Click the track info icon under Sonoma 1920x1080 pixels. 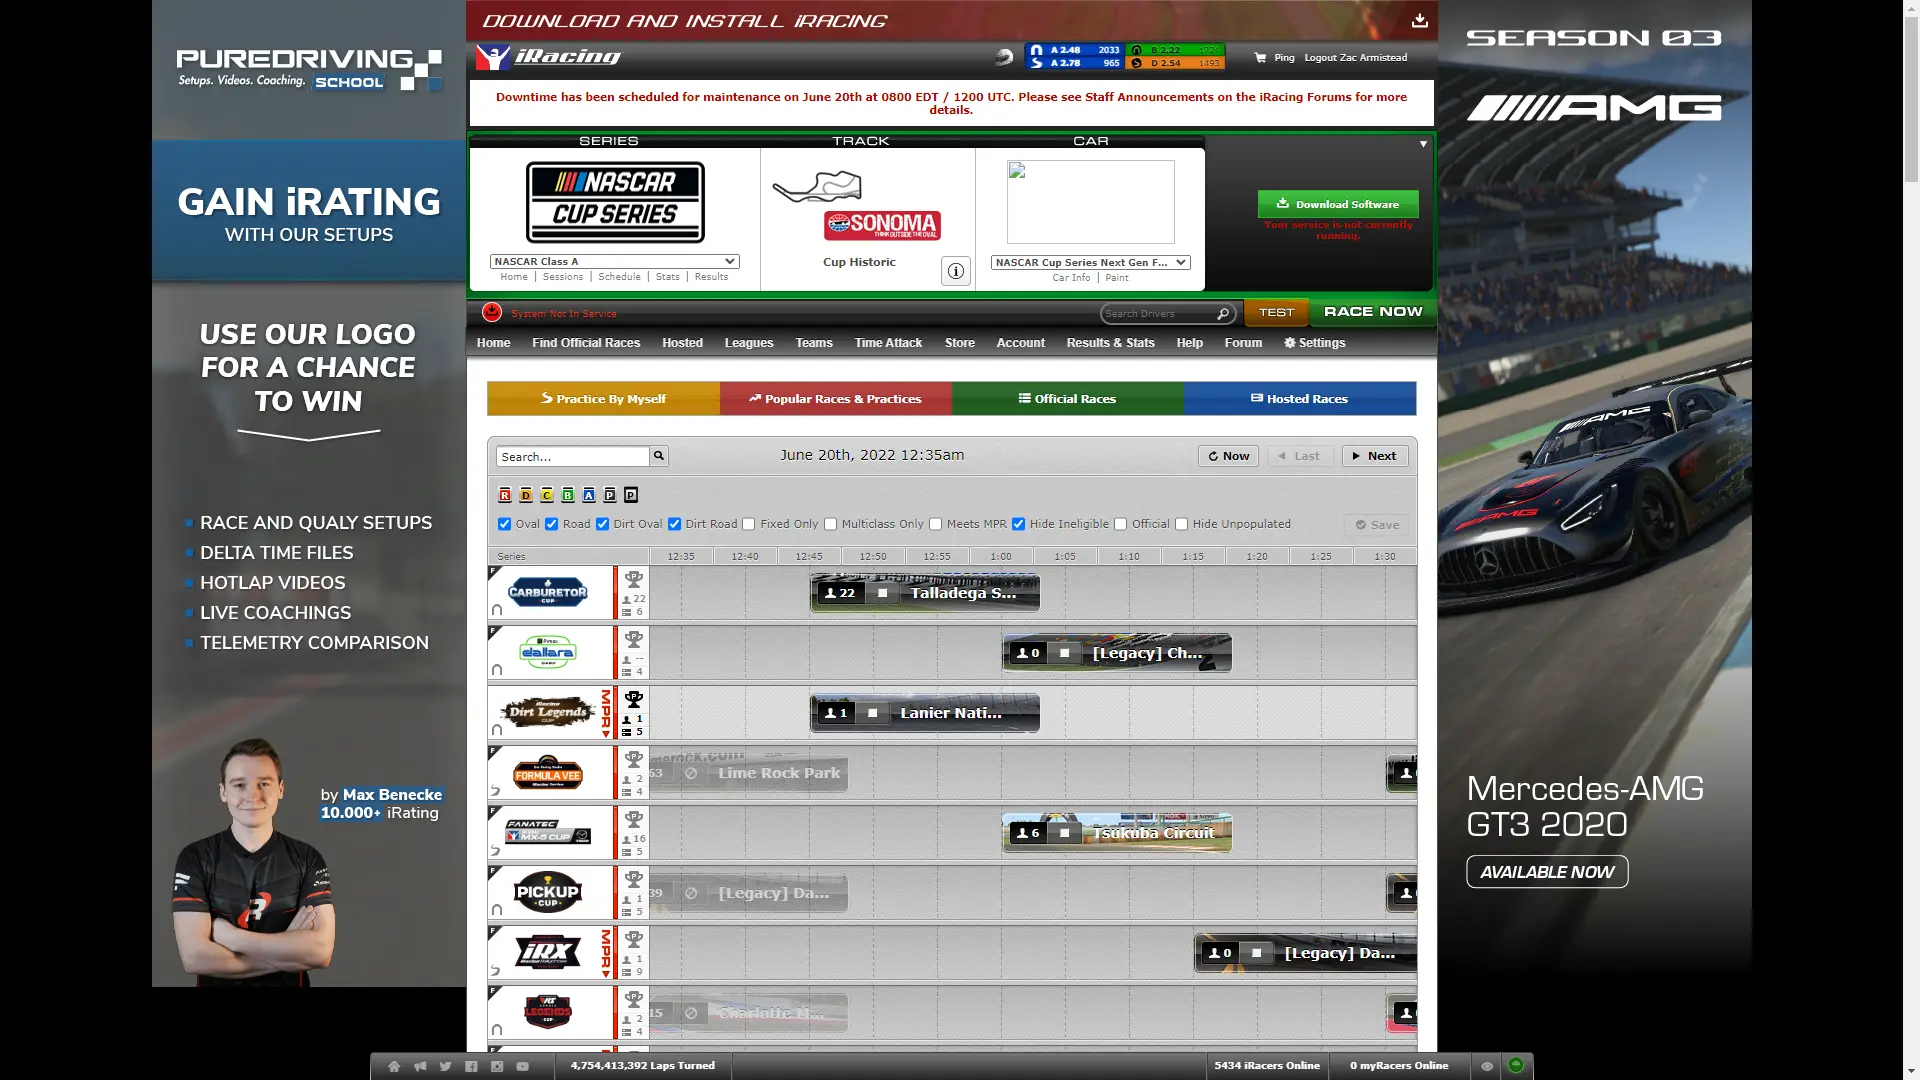click(x=956, y=271)
